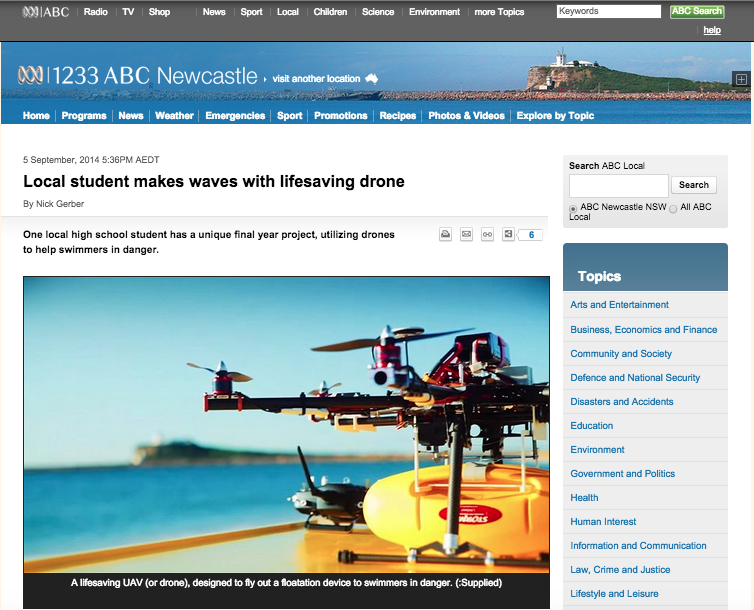Click the Australia map location icon

371,78
